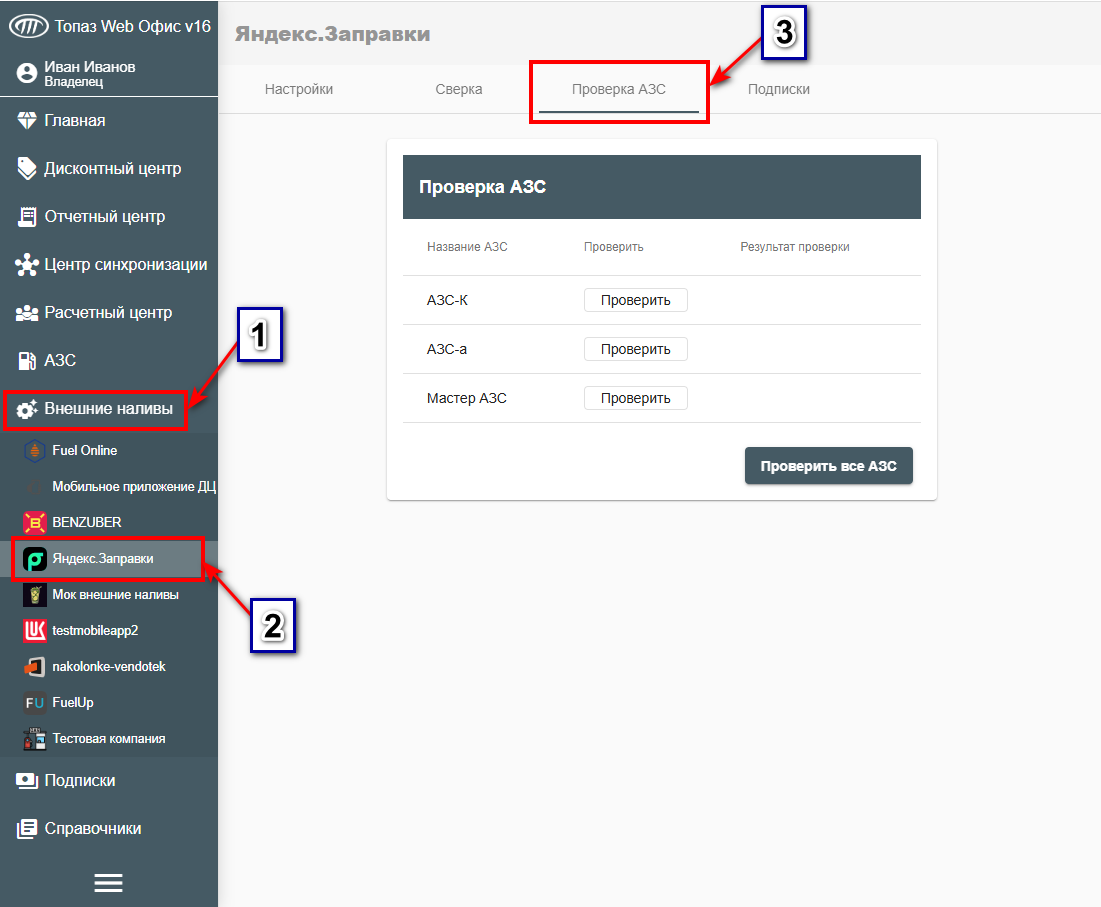Select Мобильное приложение ДЦ item

[x=109, y=487]
